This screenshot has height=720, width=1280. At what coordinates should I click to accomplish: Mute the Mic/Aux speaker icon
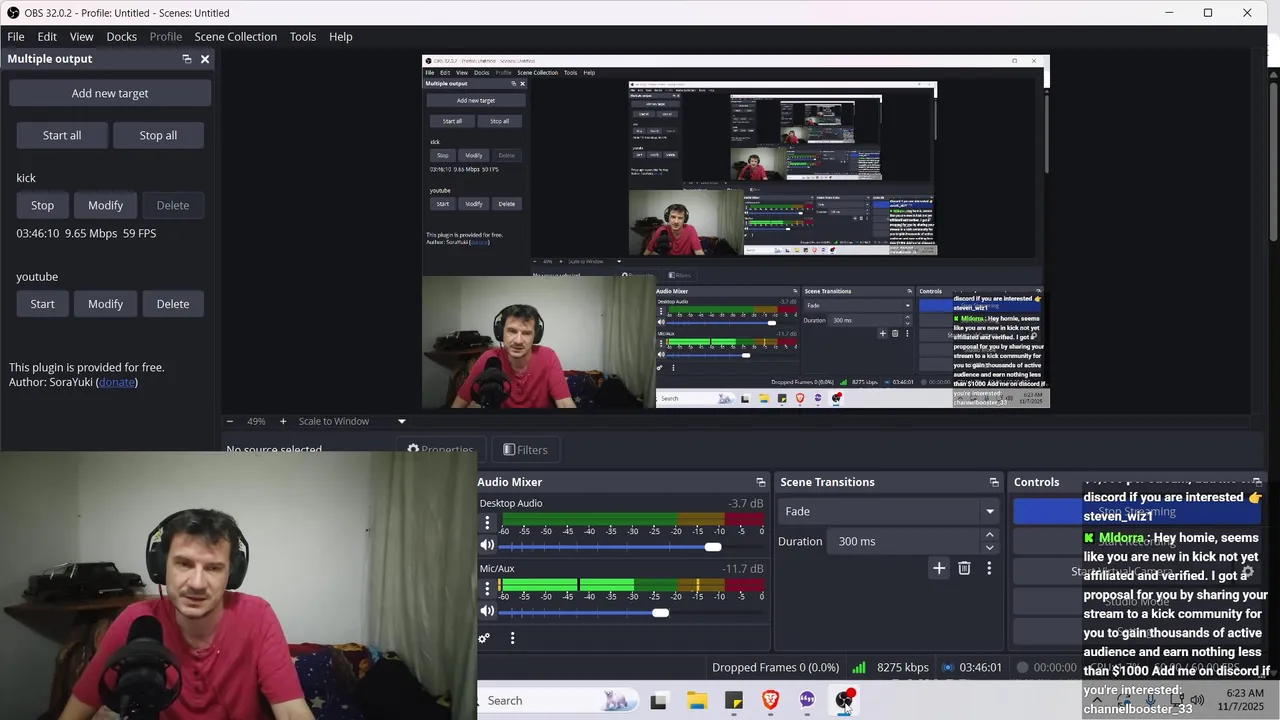tap(487, 611)
